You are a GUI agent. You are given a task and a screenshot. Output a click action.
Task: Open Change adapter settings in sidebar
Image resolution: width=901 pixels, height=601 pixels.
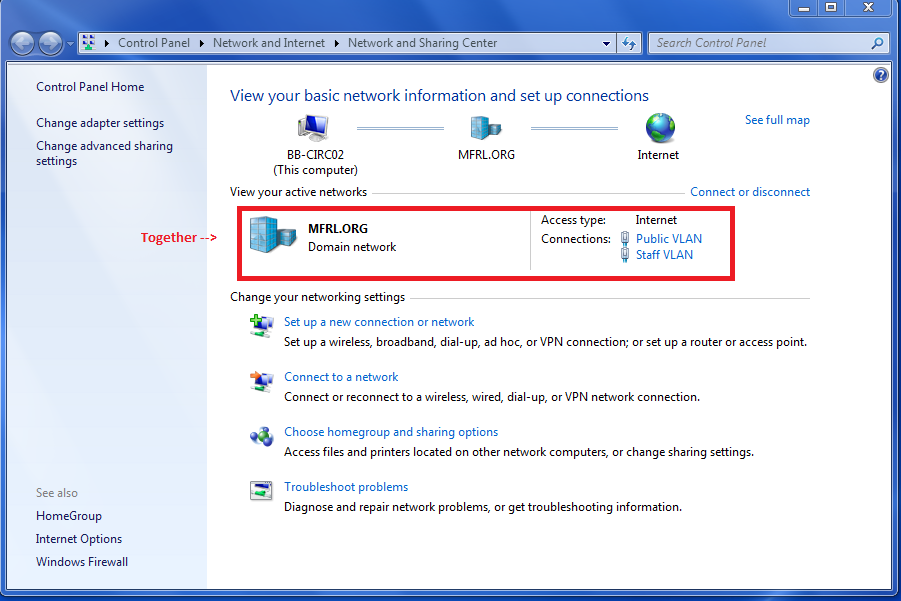tap(100, 123)
